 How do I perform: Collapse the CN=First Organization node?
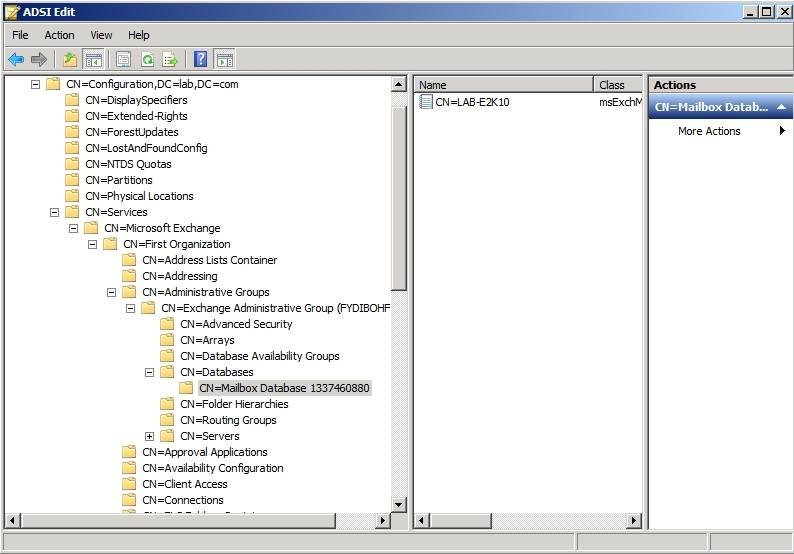coord(92,244)
